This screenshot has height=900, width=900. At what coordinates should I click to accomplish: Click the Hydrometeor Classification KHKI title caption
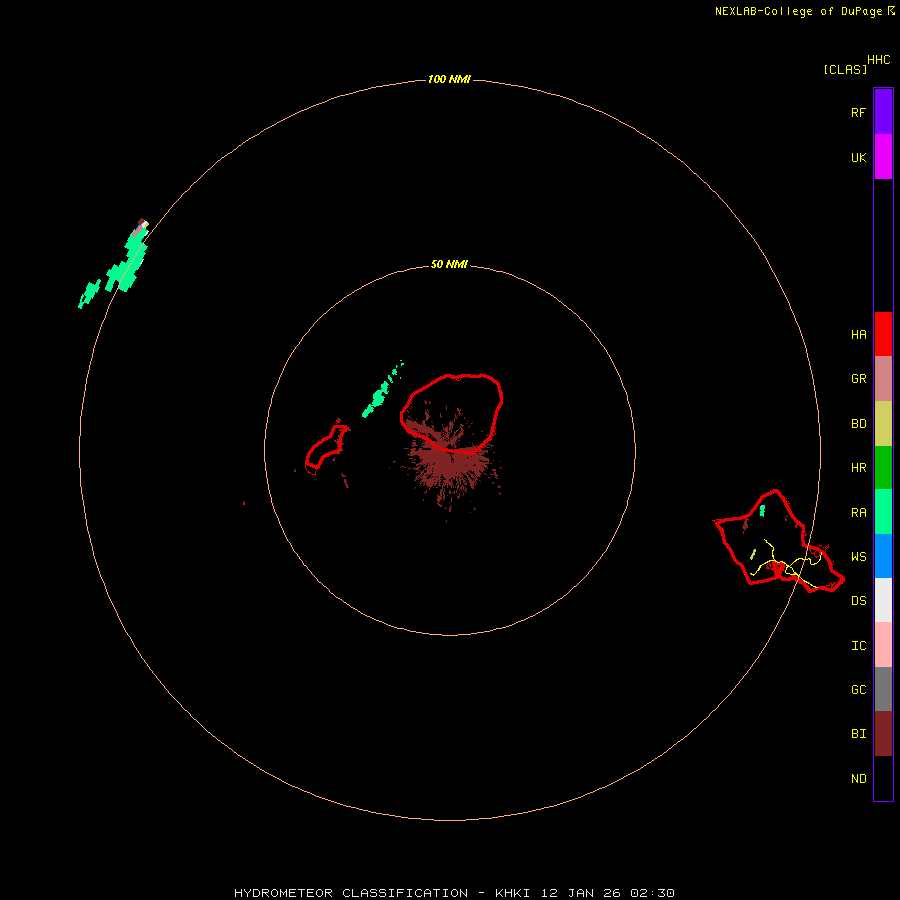coord(454,893)
